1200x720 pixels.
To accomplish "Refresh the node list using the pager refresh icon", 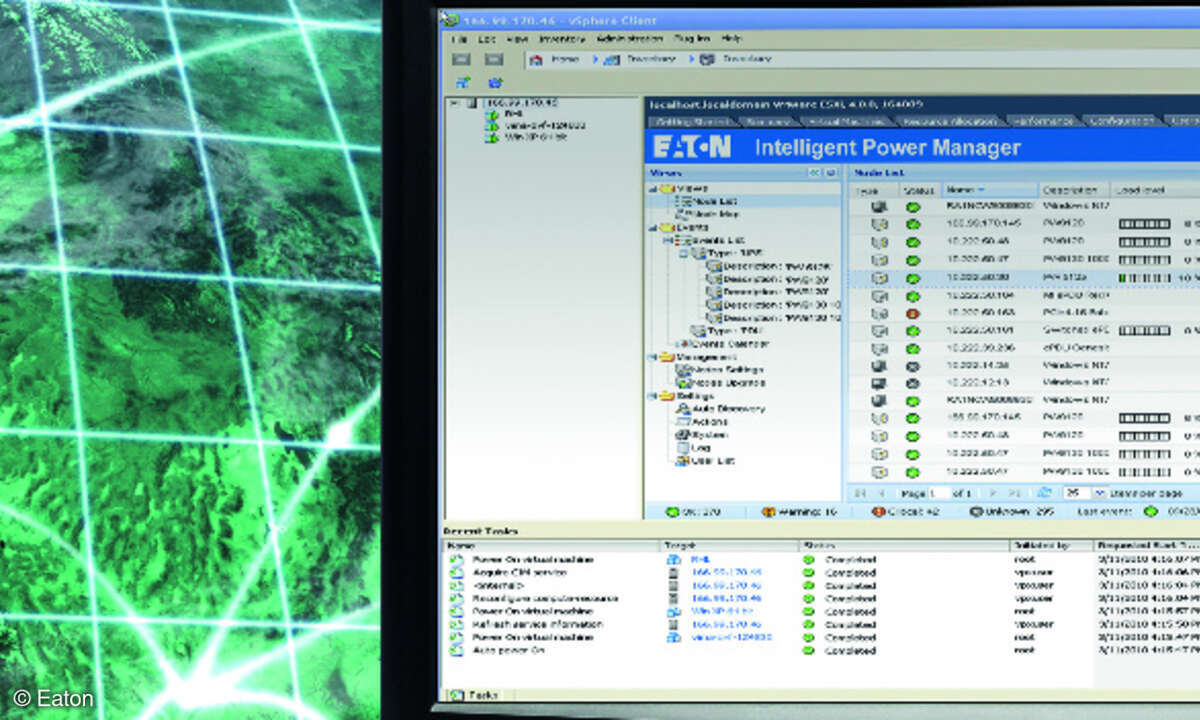I will coord(1044,492).
